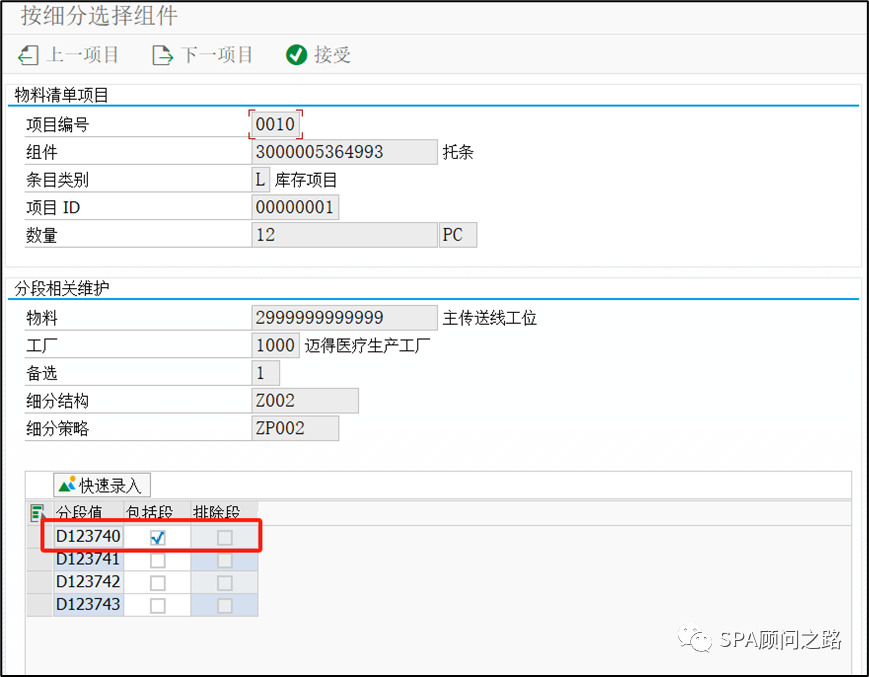Screen dimensions: 869x677
Task: Click the 主传送线工位 material description
Action: click(489, 318)
